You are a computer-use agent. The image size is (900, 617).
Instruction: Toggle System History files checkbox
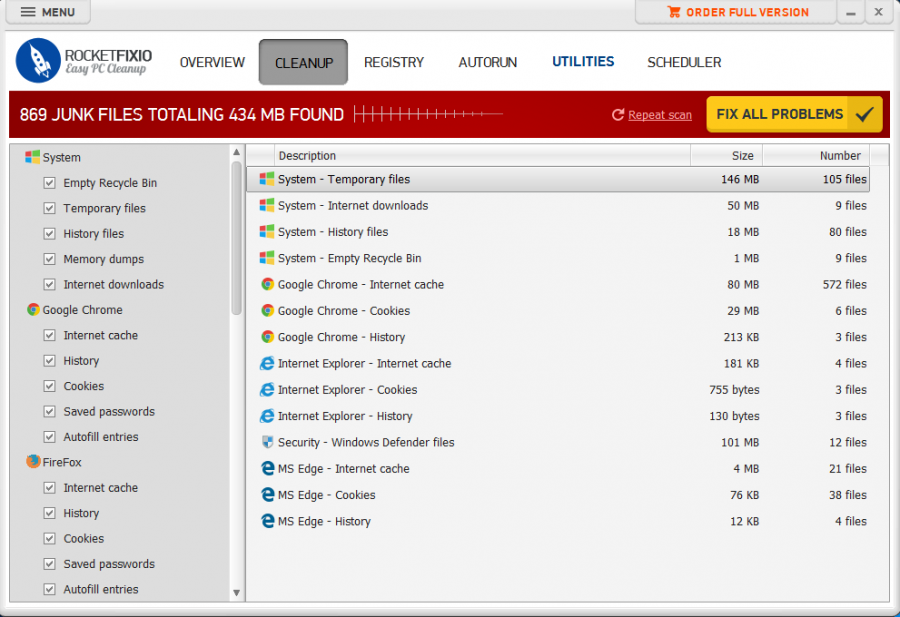click(49, 234)
